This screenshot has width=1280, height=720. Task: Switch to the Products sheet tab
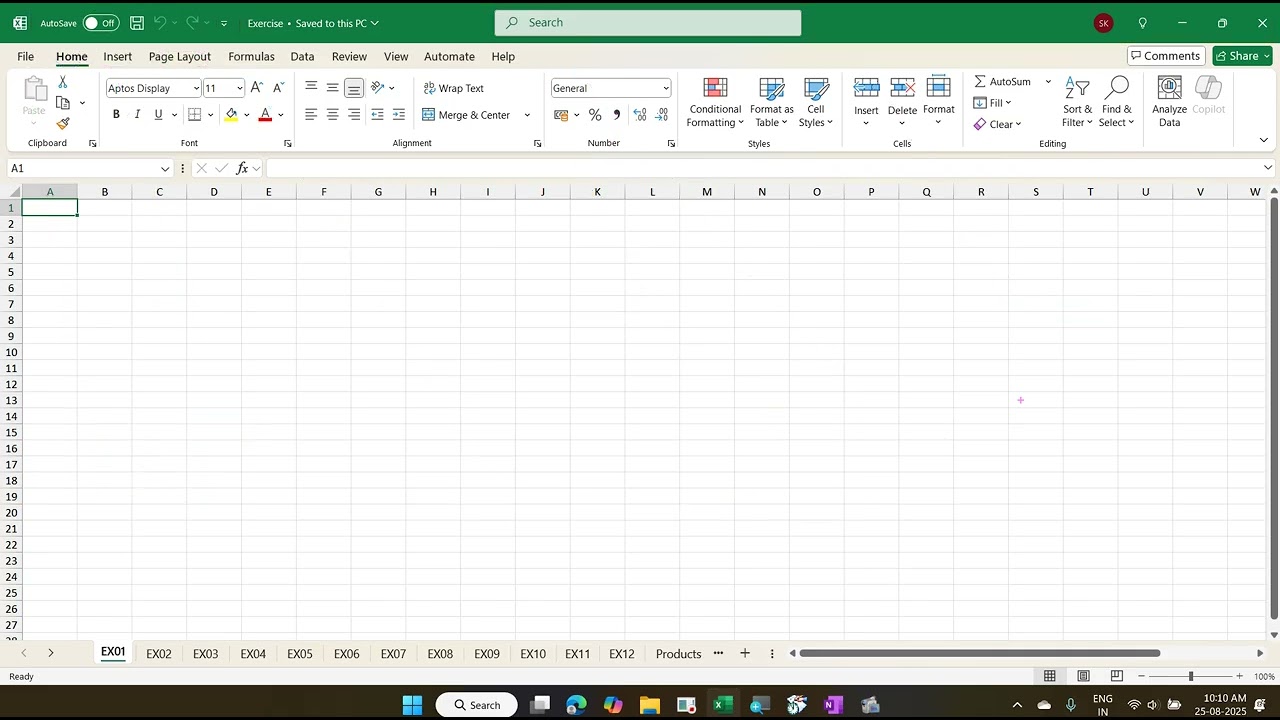678,654
